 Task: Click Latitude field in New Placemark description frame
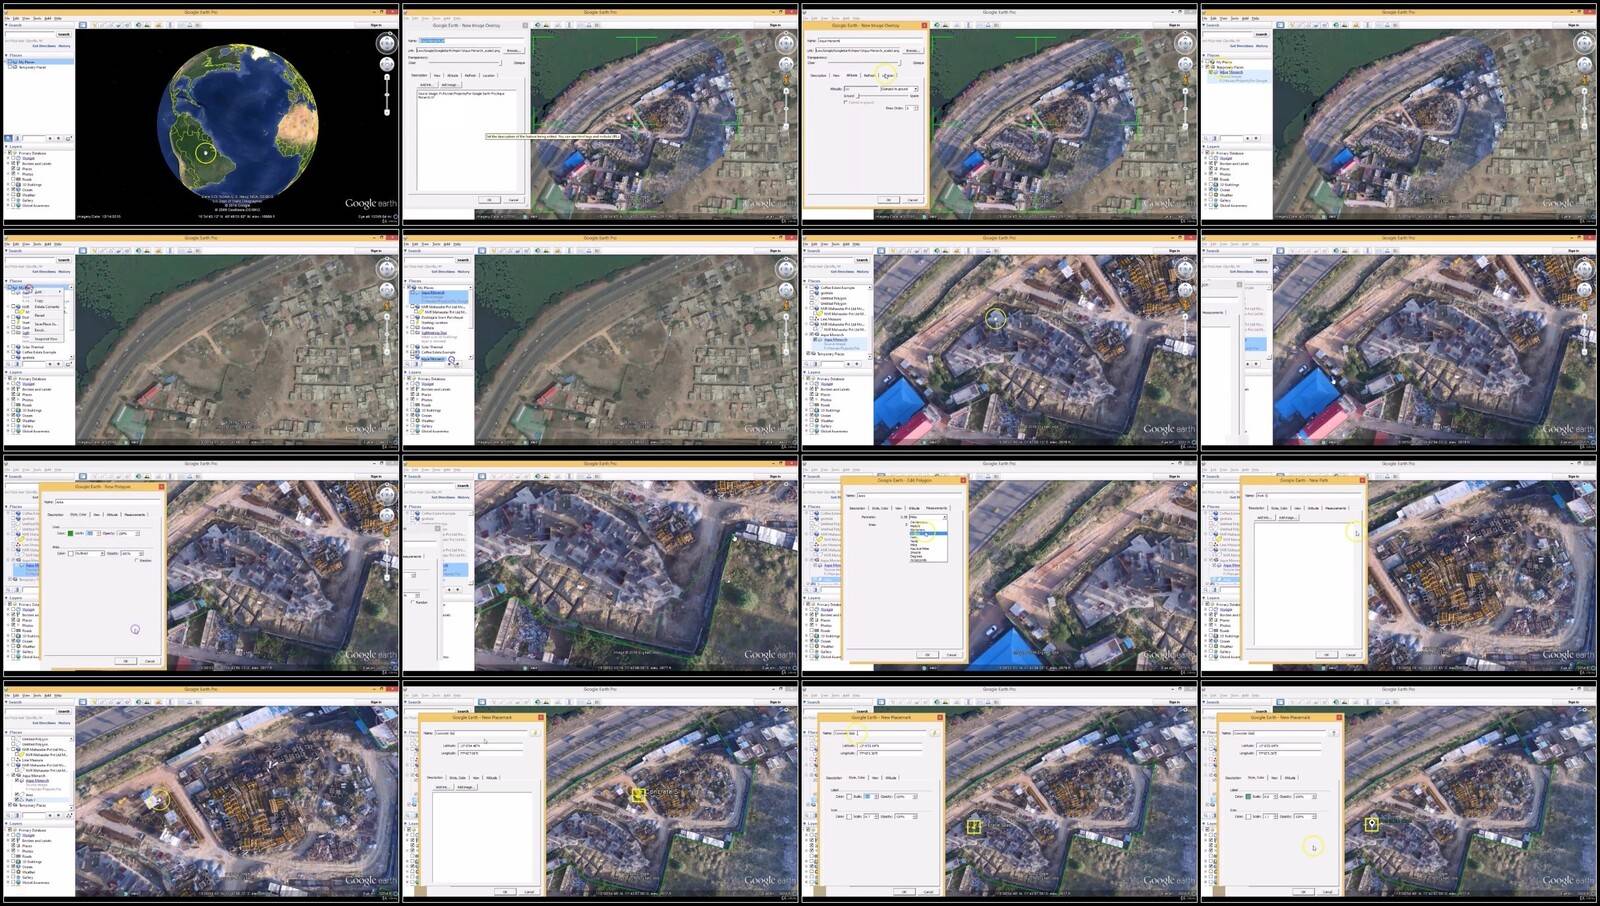[x=491, y=746]
